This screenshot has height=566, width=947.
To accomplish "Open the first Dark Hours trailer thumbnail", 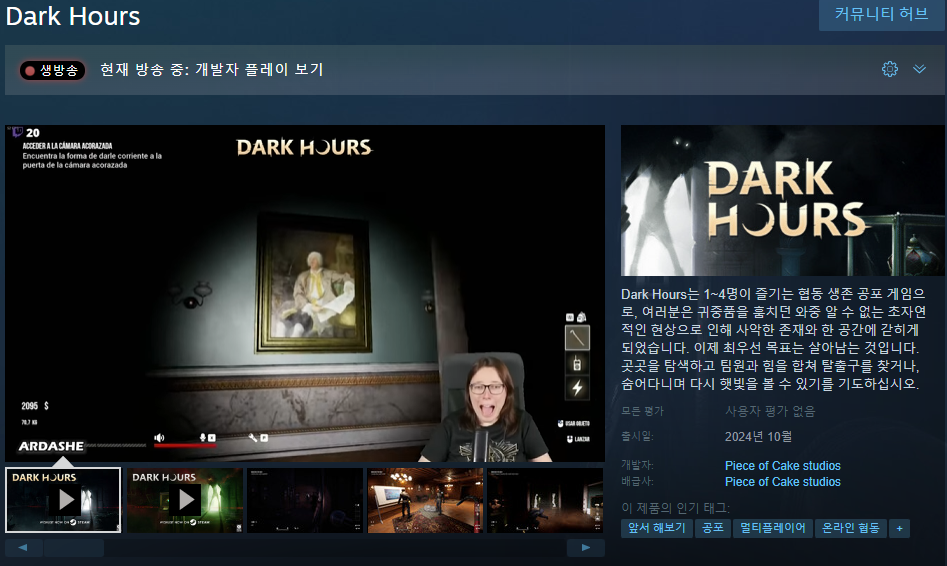I will [63, 500].
